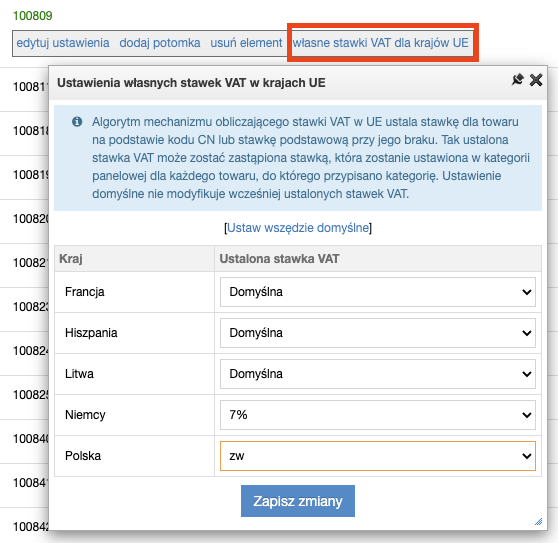
Task: Open the Francja VAT rate dropdown
Action: [x=378, y=292]
